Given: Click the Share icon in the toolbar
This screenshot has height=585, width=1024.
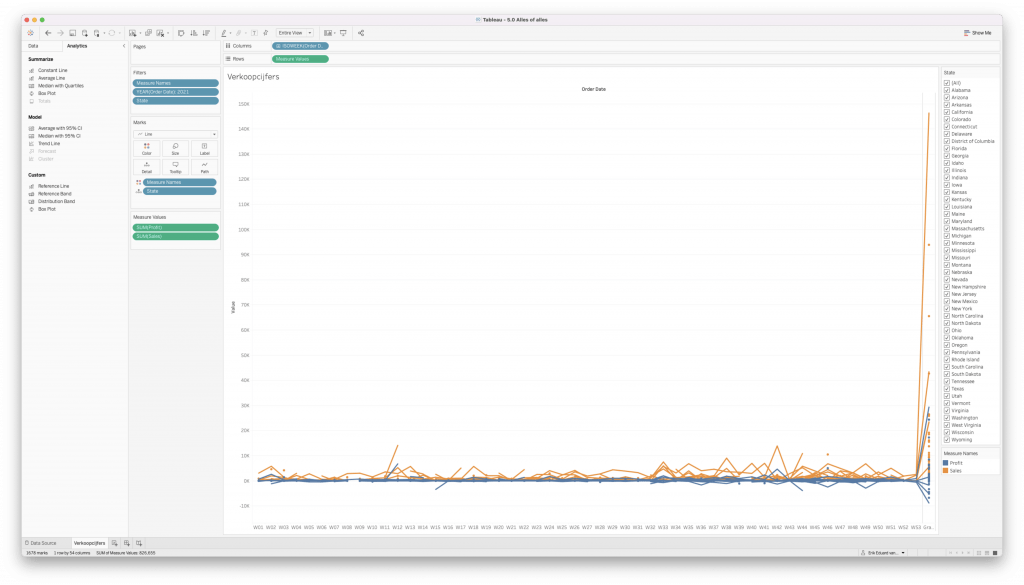Looking at the screenshot, I should [x=361, y=33].
